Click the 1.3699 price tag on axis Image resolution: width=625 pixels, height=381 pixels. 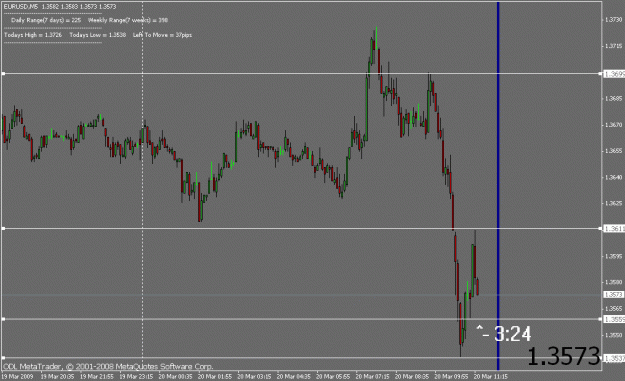point(614,74)
